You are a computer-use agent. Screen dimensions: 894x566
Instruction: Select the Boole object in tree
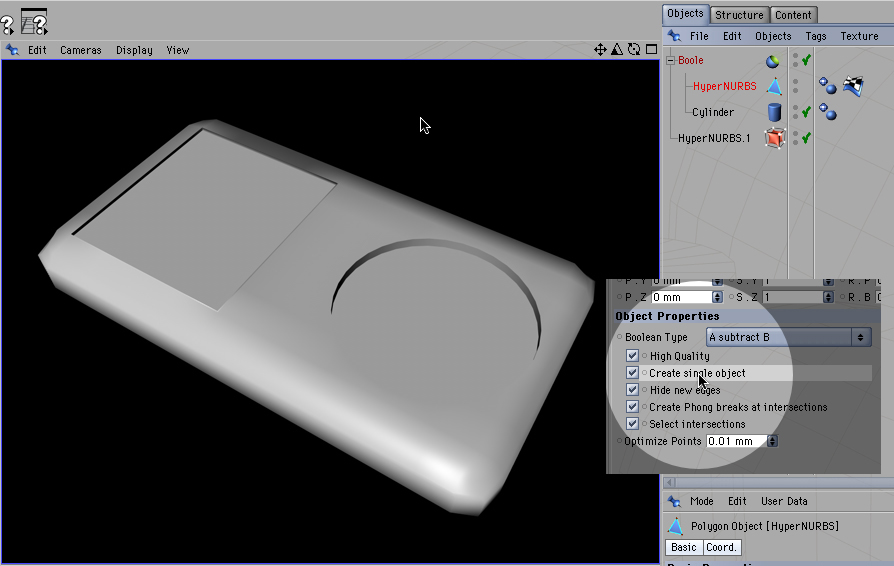tap(690, 60)
